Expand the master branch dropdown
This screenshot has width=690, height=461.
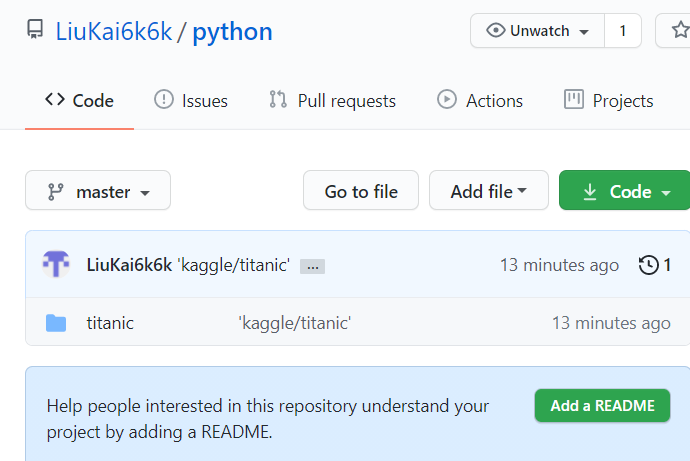(98, 190)
